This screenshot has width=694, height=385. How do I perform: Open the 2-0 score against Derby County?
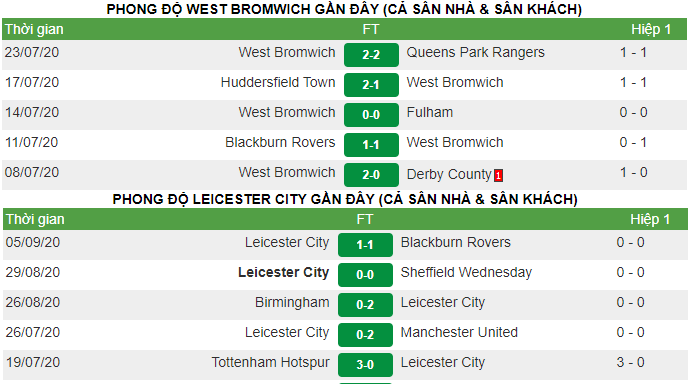pos(371,175)
